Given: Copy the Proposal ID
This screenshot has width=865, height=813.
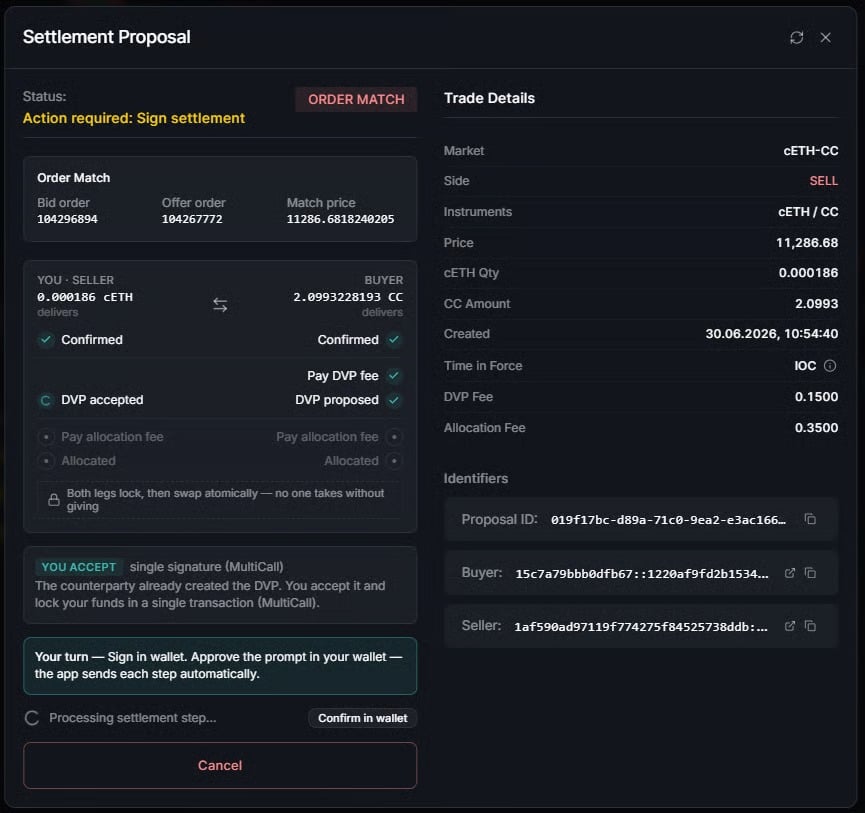Looking at the screenshot, I should pyautogui.click(x=810, y=519).
